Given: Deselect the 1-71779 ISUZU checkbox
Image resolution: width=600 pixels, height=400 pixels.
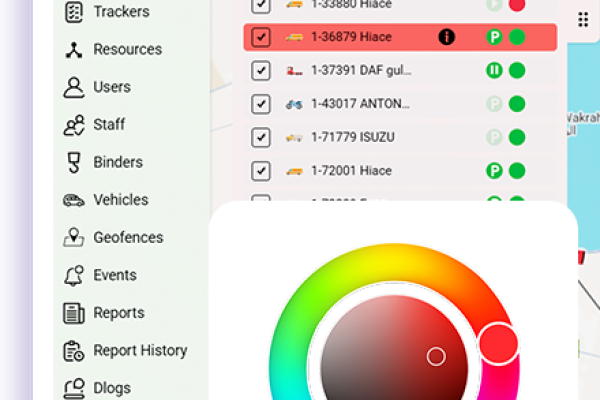Looking at the screenshot, I should 261,137.
